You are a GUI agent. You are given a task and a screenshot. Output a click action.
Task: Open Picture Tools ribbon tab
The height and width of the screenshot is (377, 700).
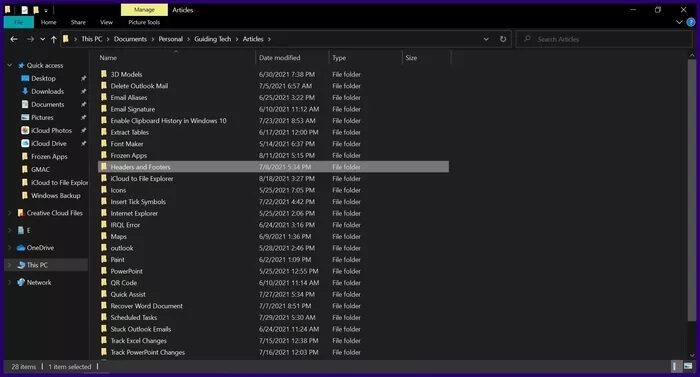(144, 22)
